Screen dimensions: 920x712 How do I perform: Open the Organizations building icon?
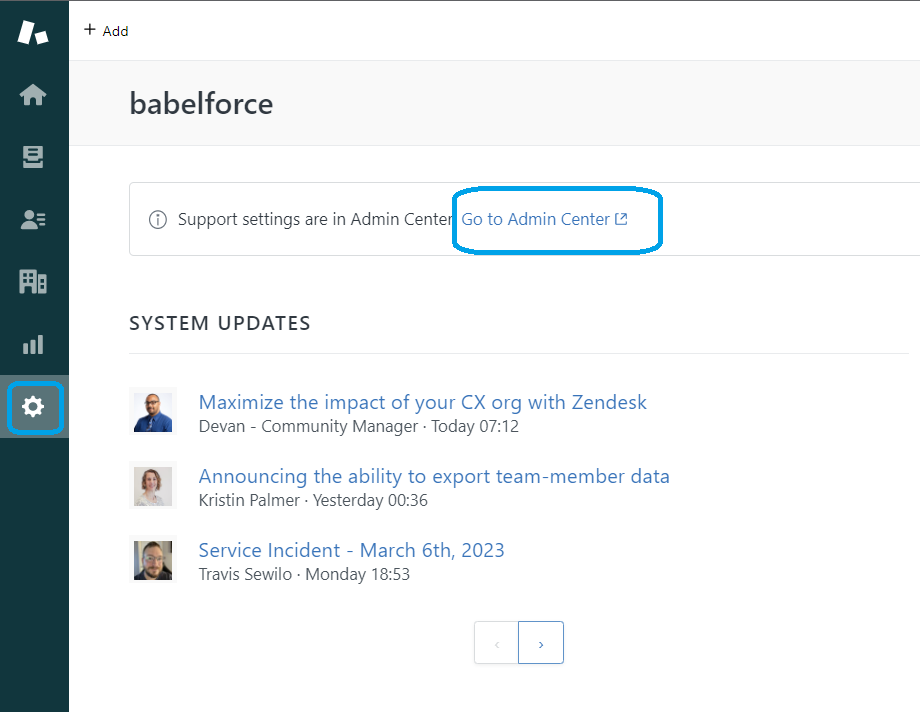pos(33,282)
